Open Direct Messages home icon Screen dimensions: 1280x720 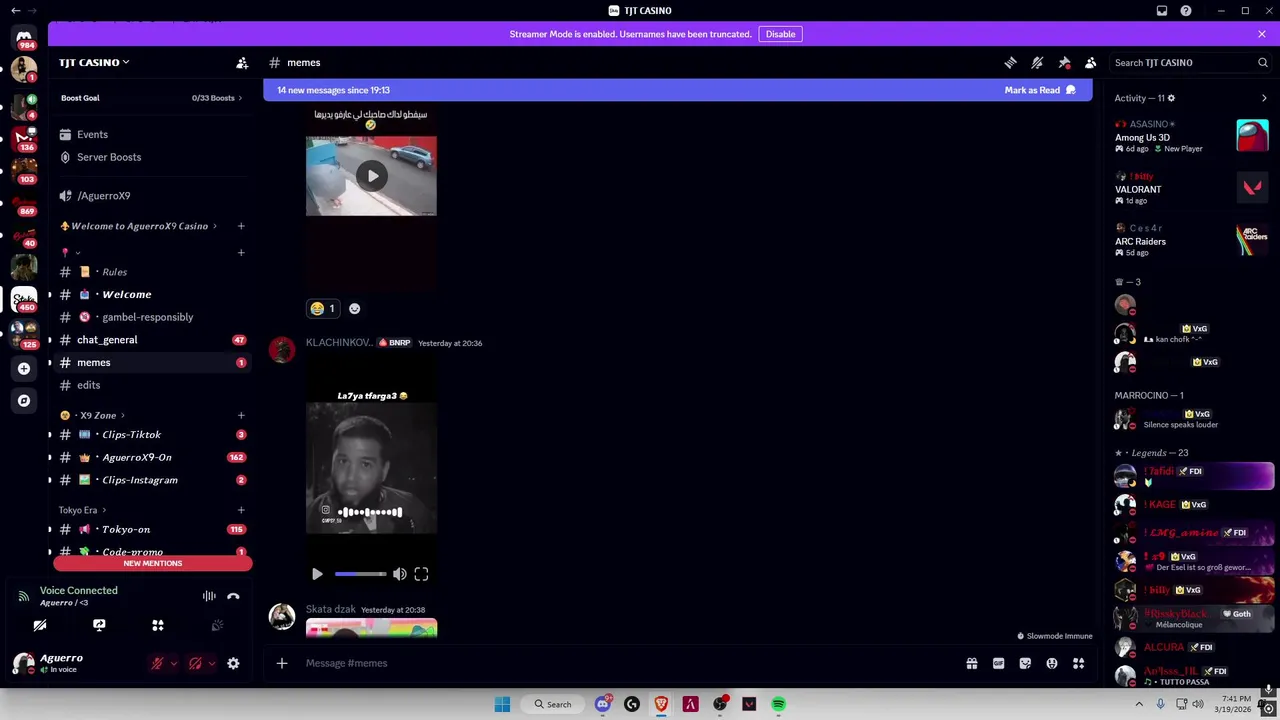[x=24, y=37]
